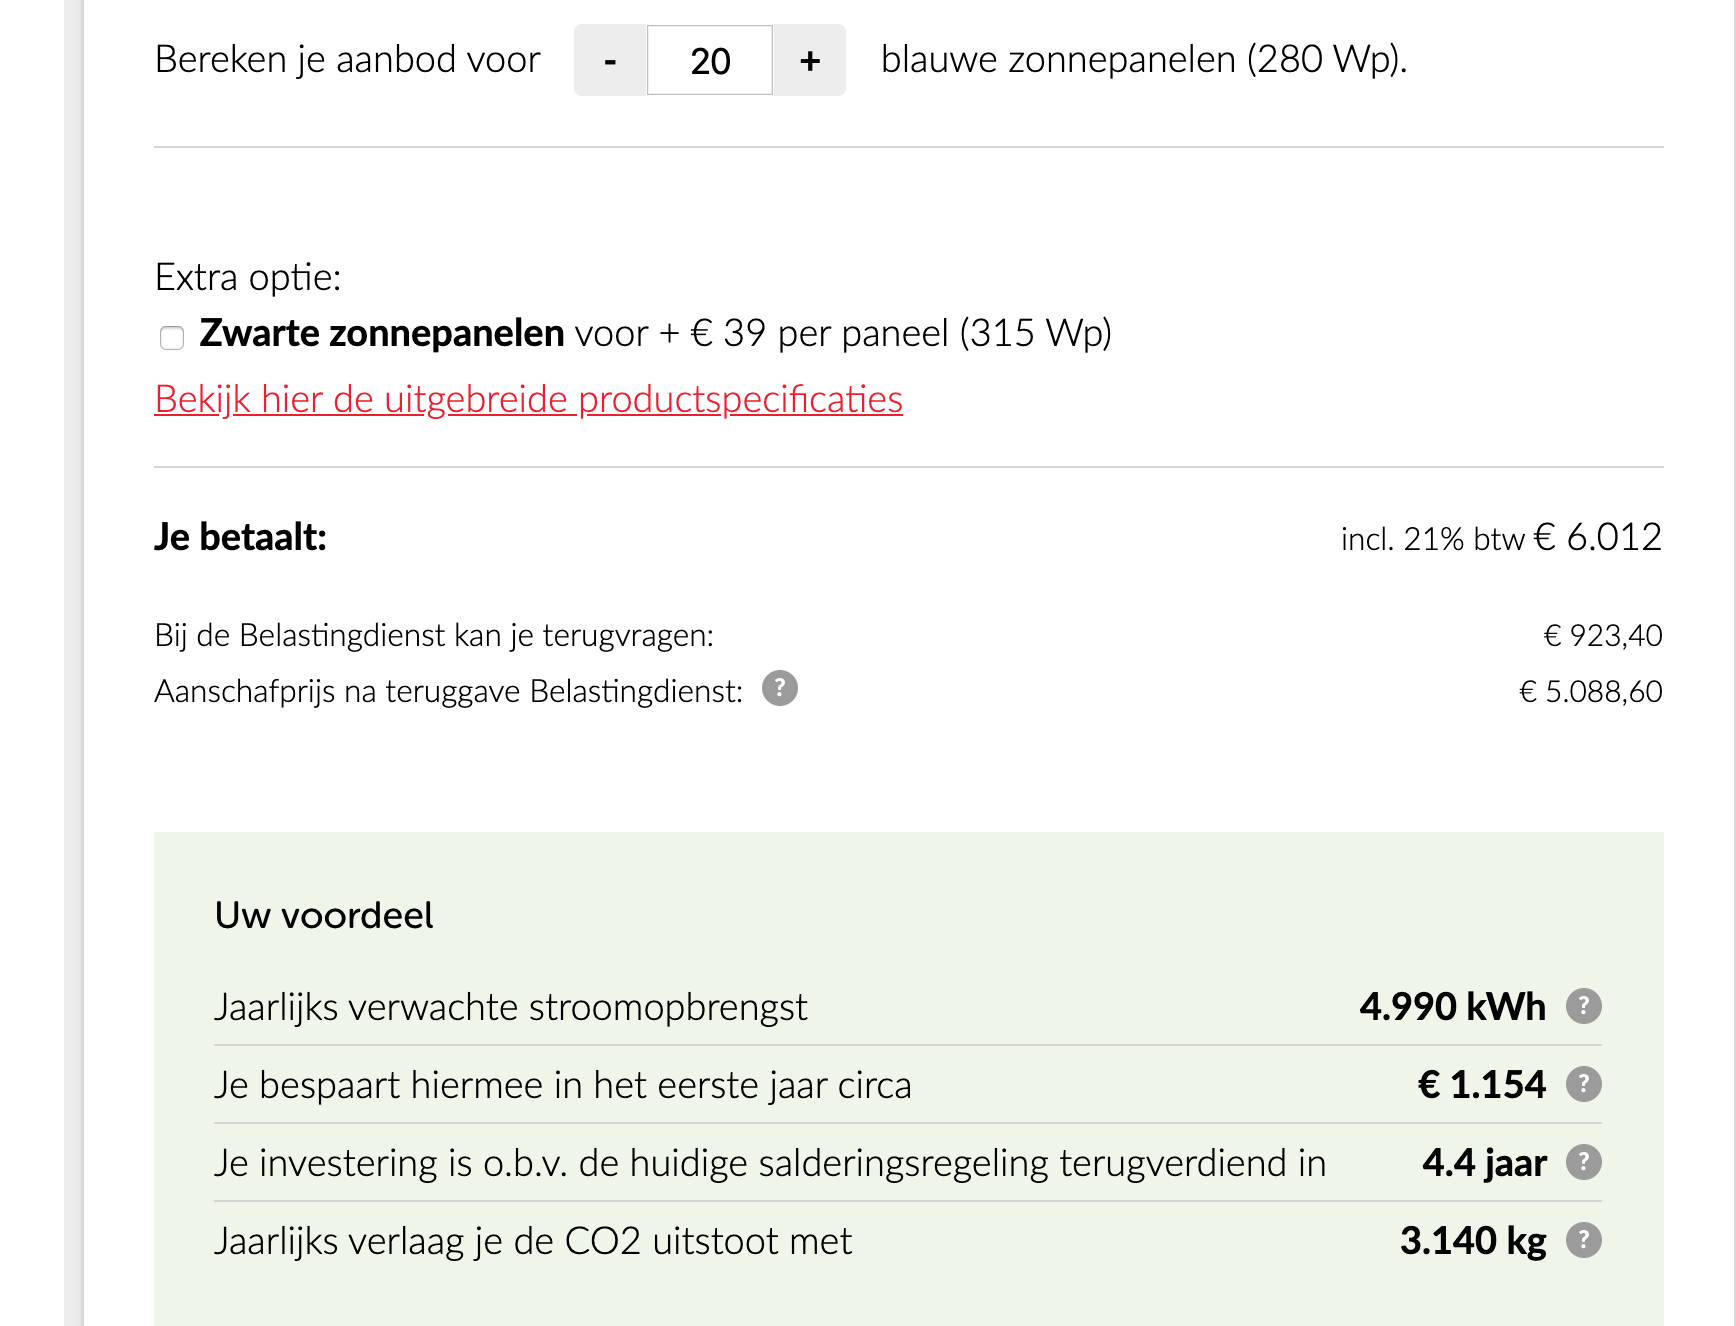Click the € 5.088,60 net purchase price
Image resolution: width=1736 pixels, height=1326 pixels.
point(1590,691)
